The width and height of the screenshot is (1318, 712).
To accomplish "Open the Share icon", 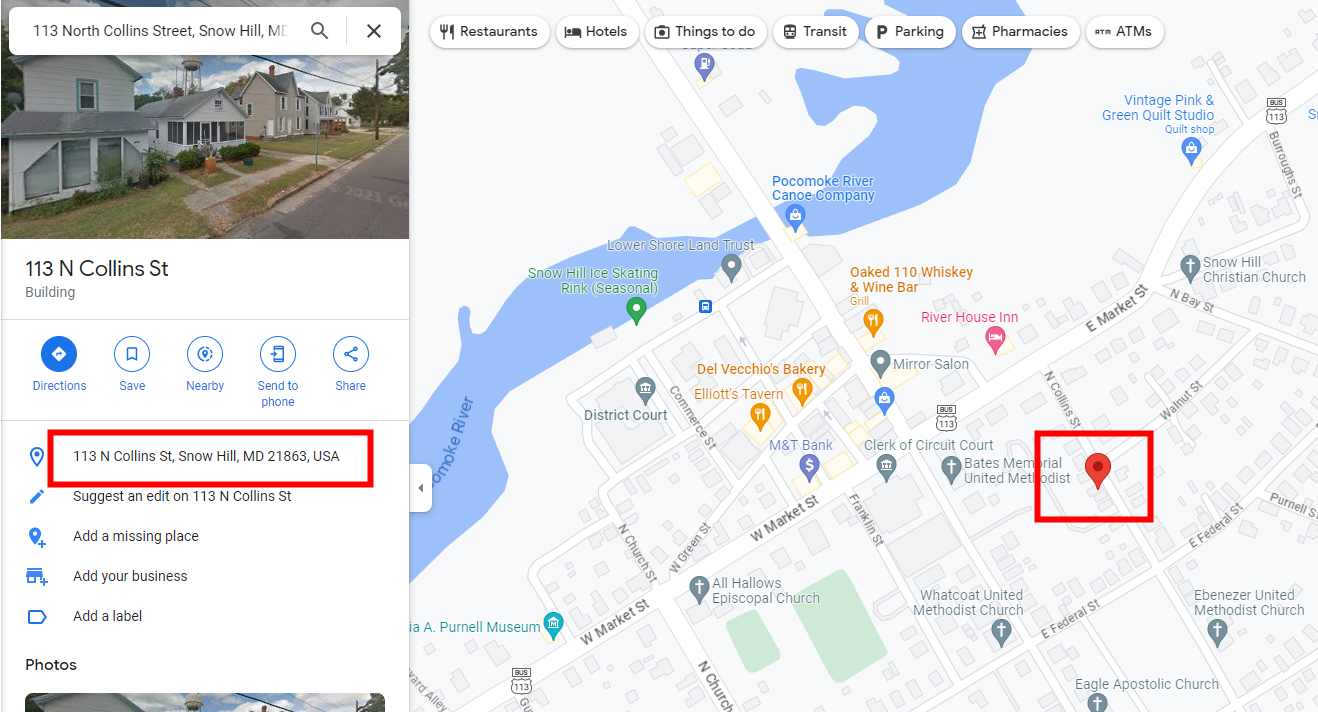I will [351, 354].
